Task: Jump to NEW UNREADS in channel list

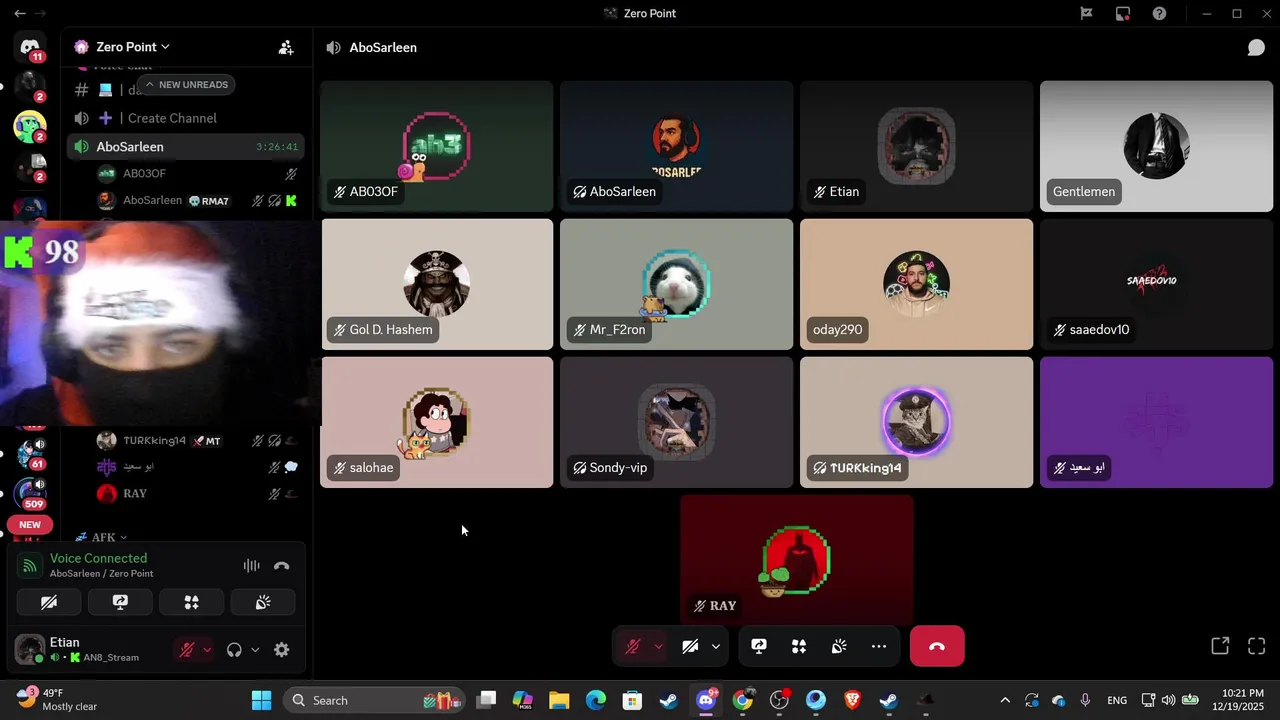Action: tap(186, 85)
